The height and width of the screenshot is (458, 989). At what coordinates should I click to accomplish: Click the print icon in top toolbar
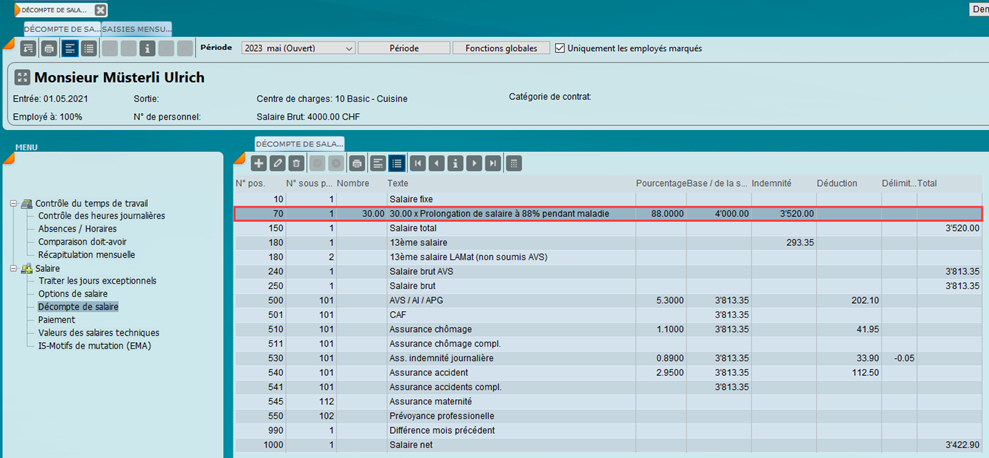[48, 48]
